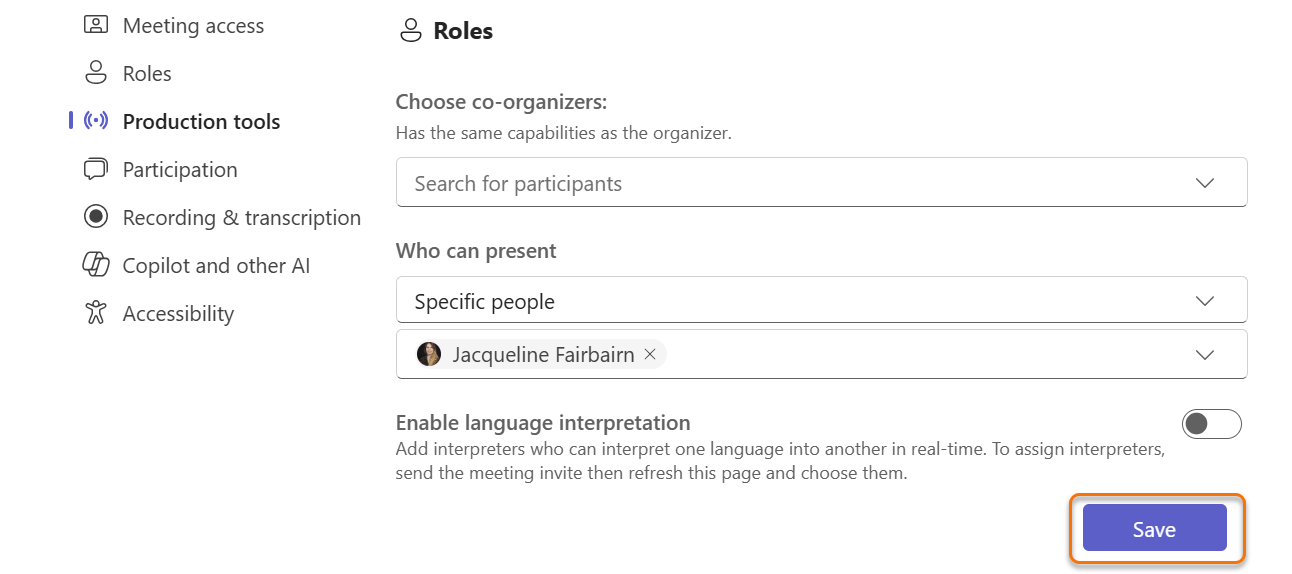Screen dimensions: 1292x574
Task: Open the Specific people dropdown
Action: [x=821, y=301]
